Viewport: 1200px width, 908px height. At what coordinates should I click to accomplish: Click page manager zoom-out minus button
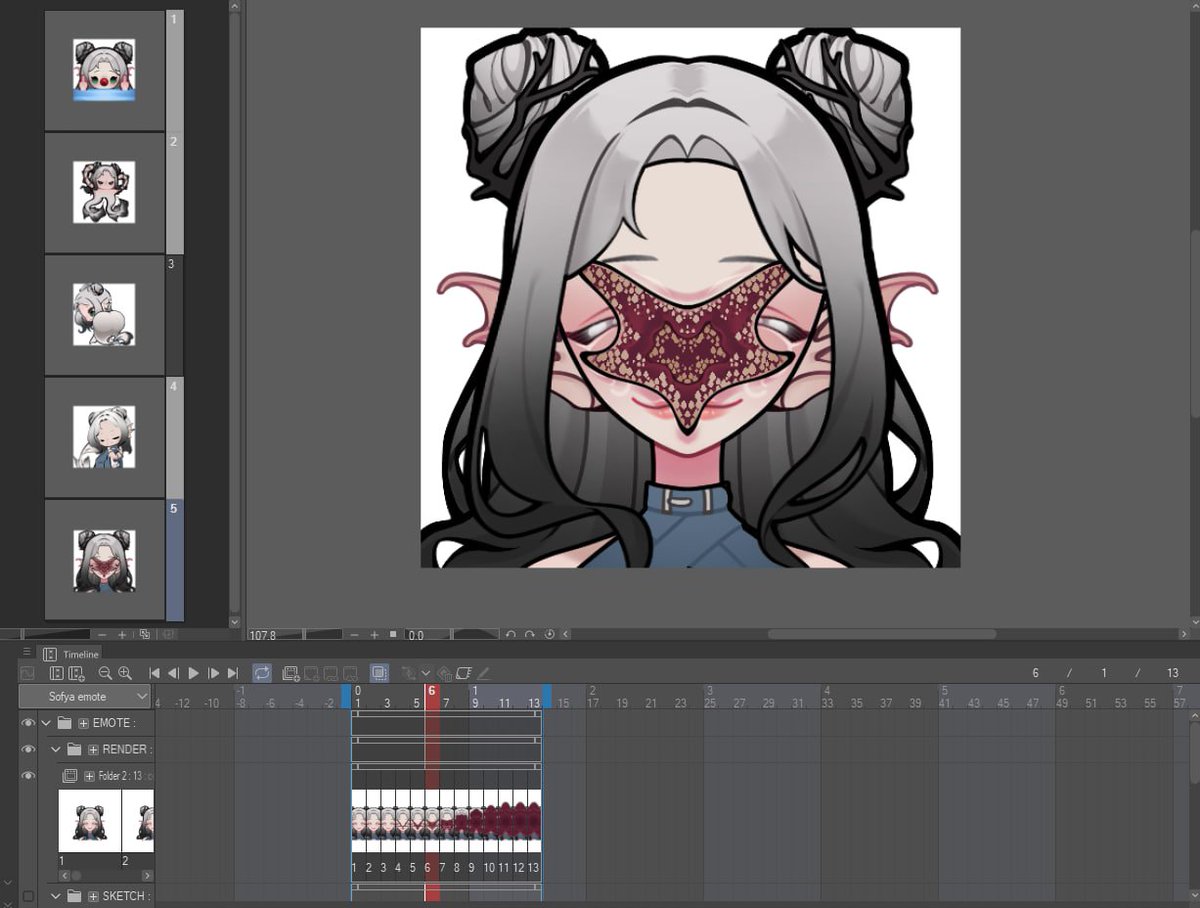[102, 635]
